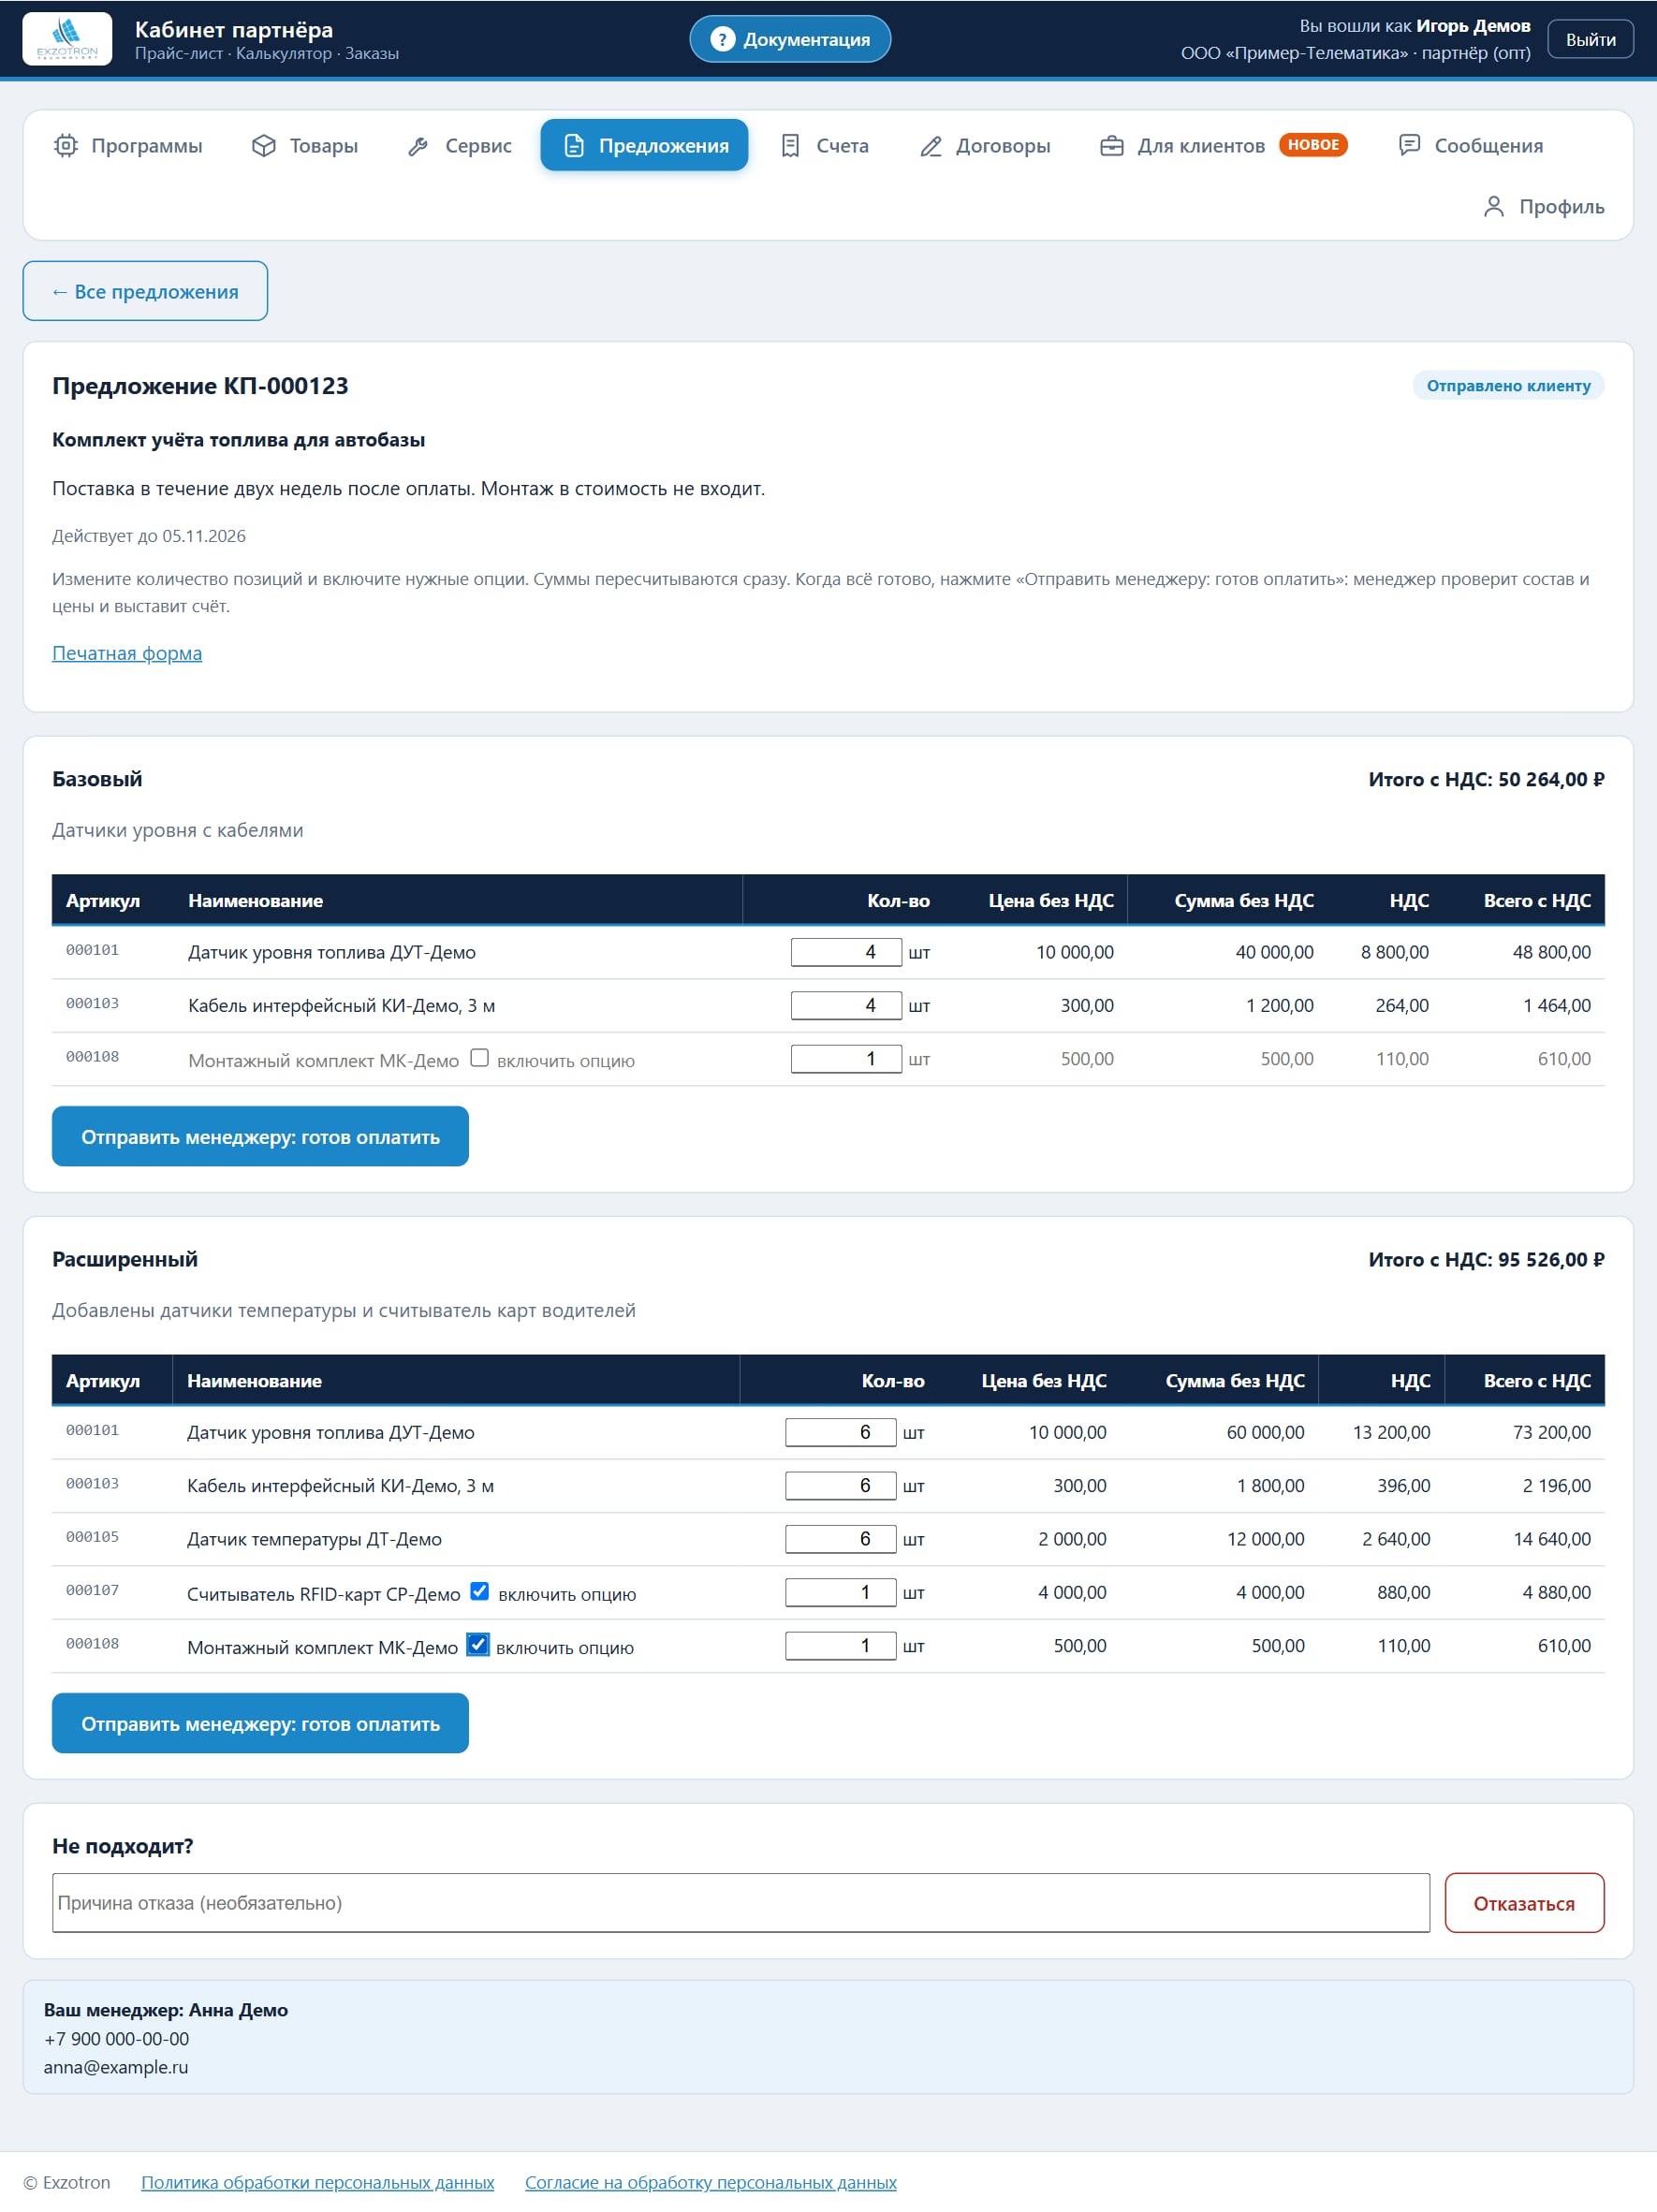Click the question mark icon in Документация

pyautogui.click(x=722, y=39)
